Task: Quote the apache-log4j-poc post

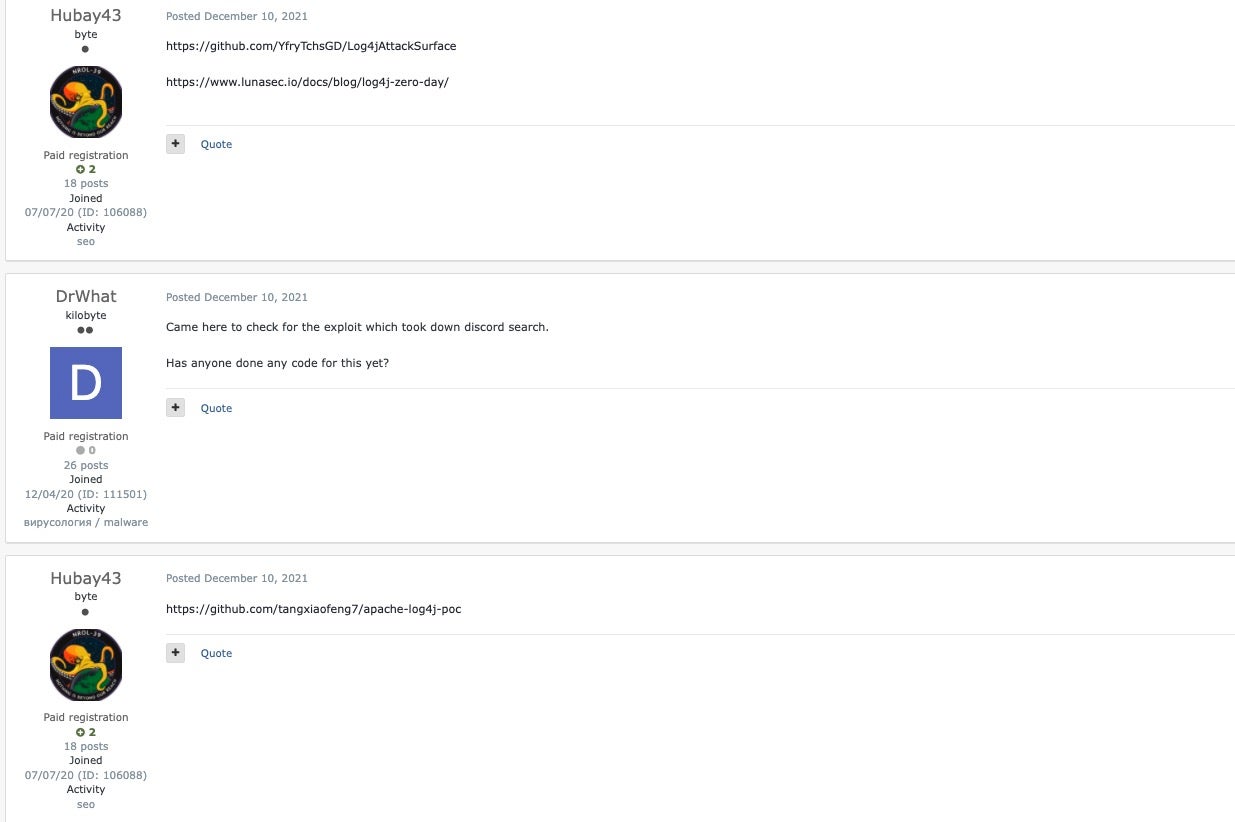Action: coord(216,653)
